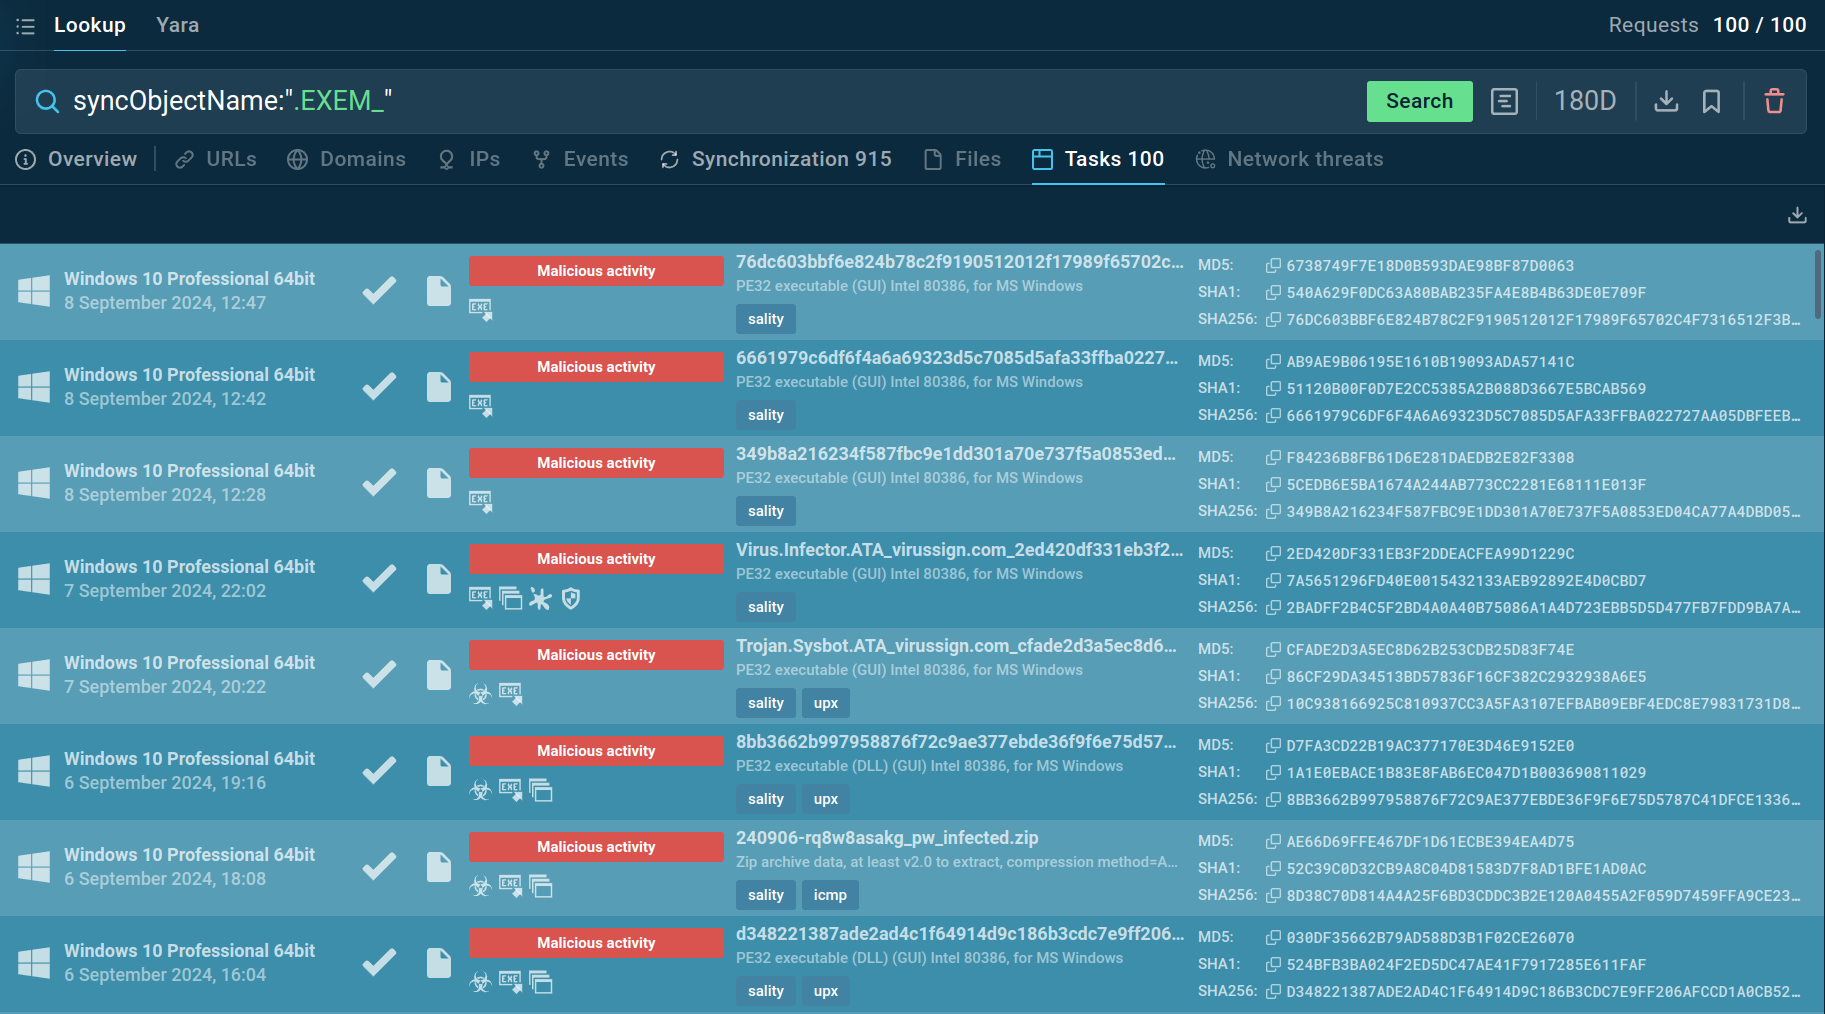Image resolution: width=1825 pixels, height=1014 pixels.
Task: Download search results from the search bar
Action: pyautogui.click(x=1666, y=101)
